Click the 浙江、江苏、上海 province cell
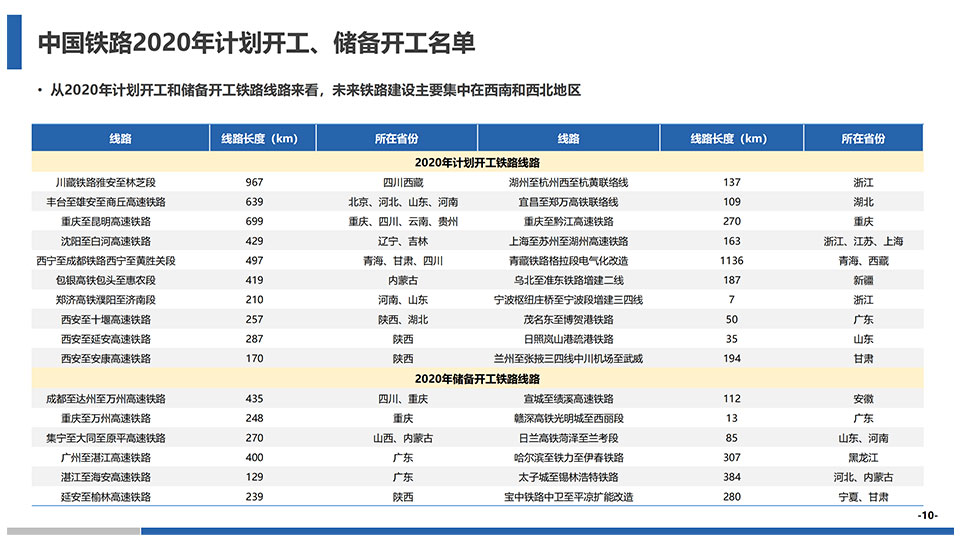The image size is (960, 540). (x=863, y=241)
